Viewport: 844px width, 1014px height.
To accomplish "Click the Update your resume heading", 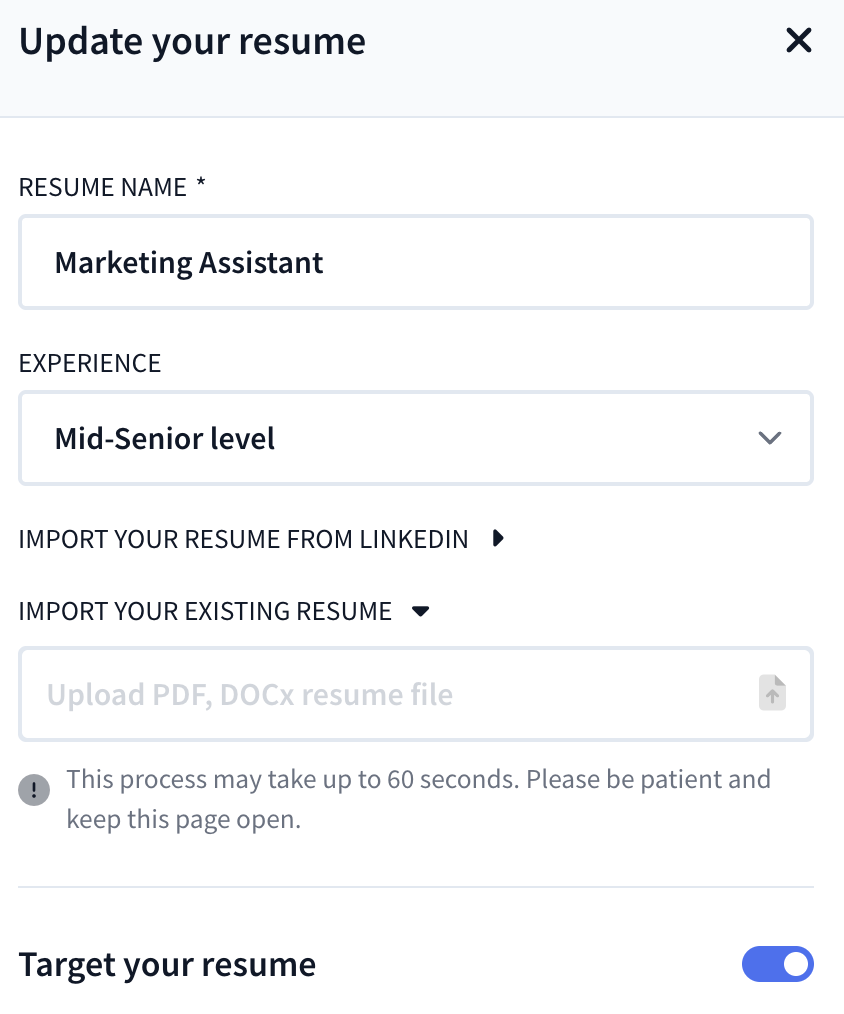I will pyautogui.click(x=192, y=41).
